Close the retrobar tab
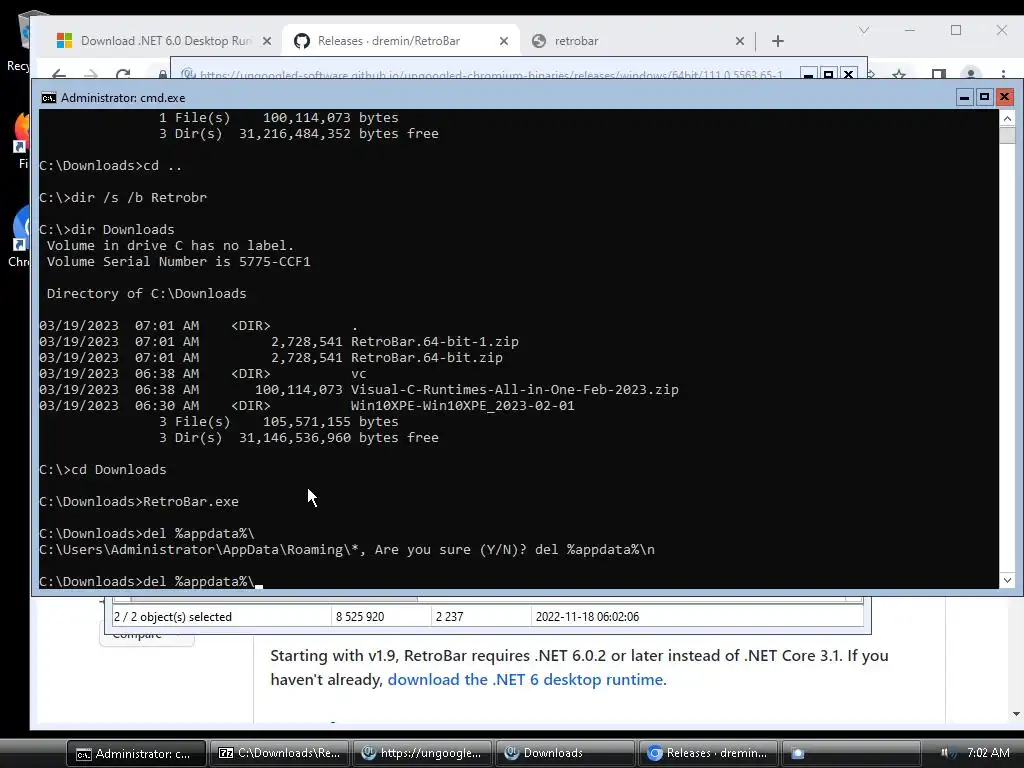The height and width of the screenshot is (768, 1024). [739, 41]
